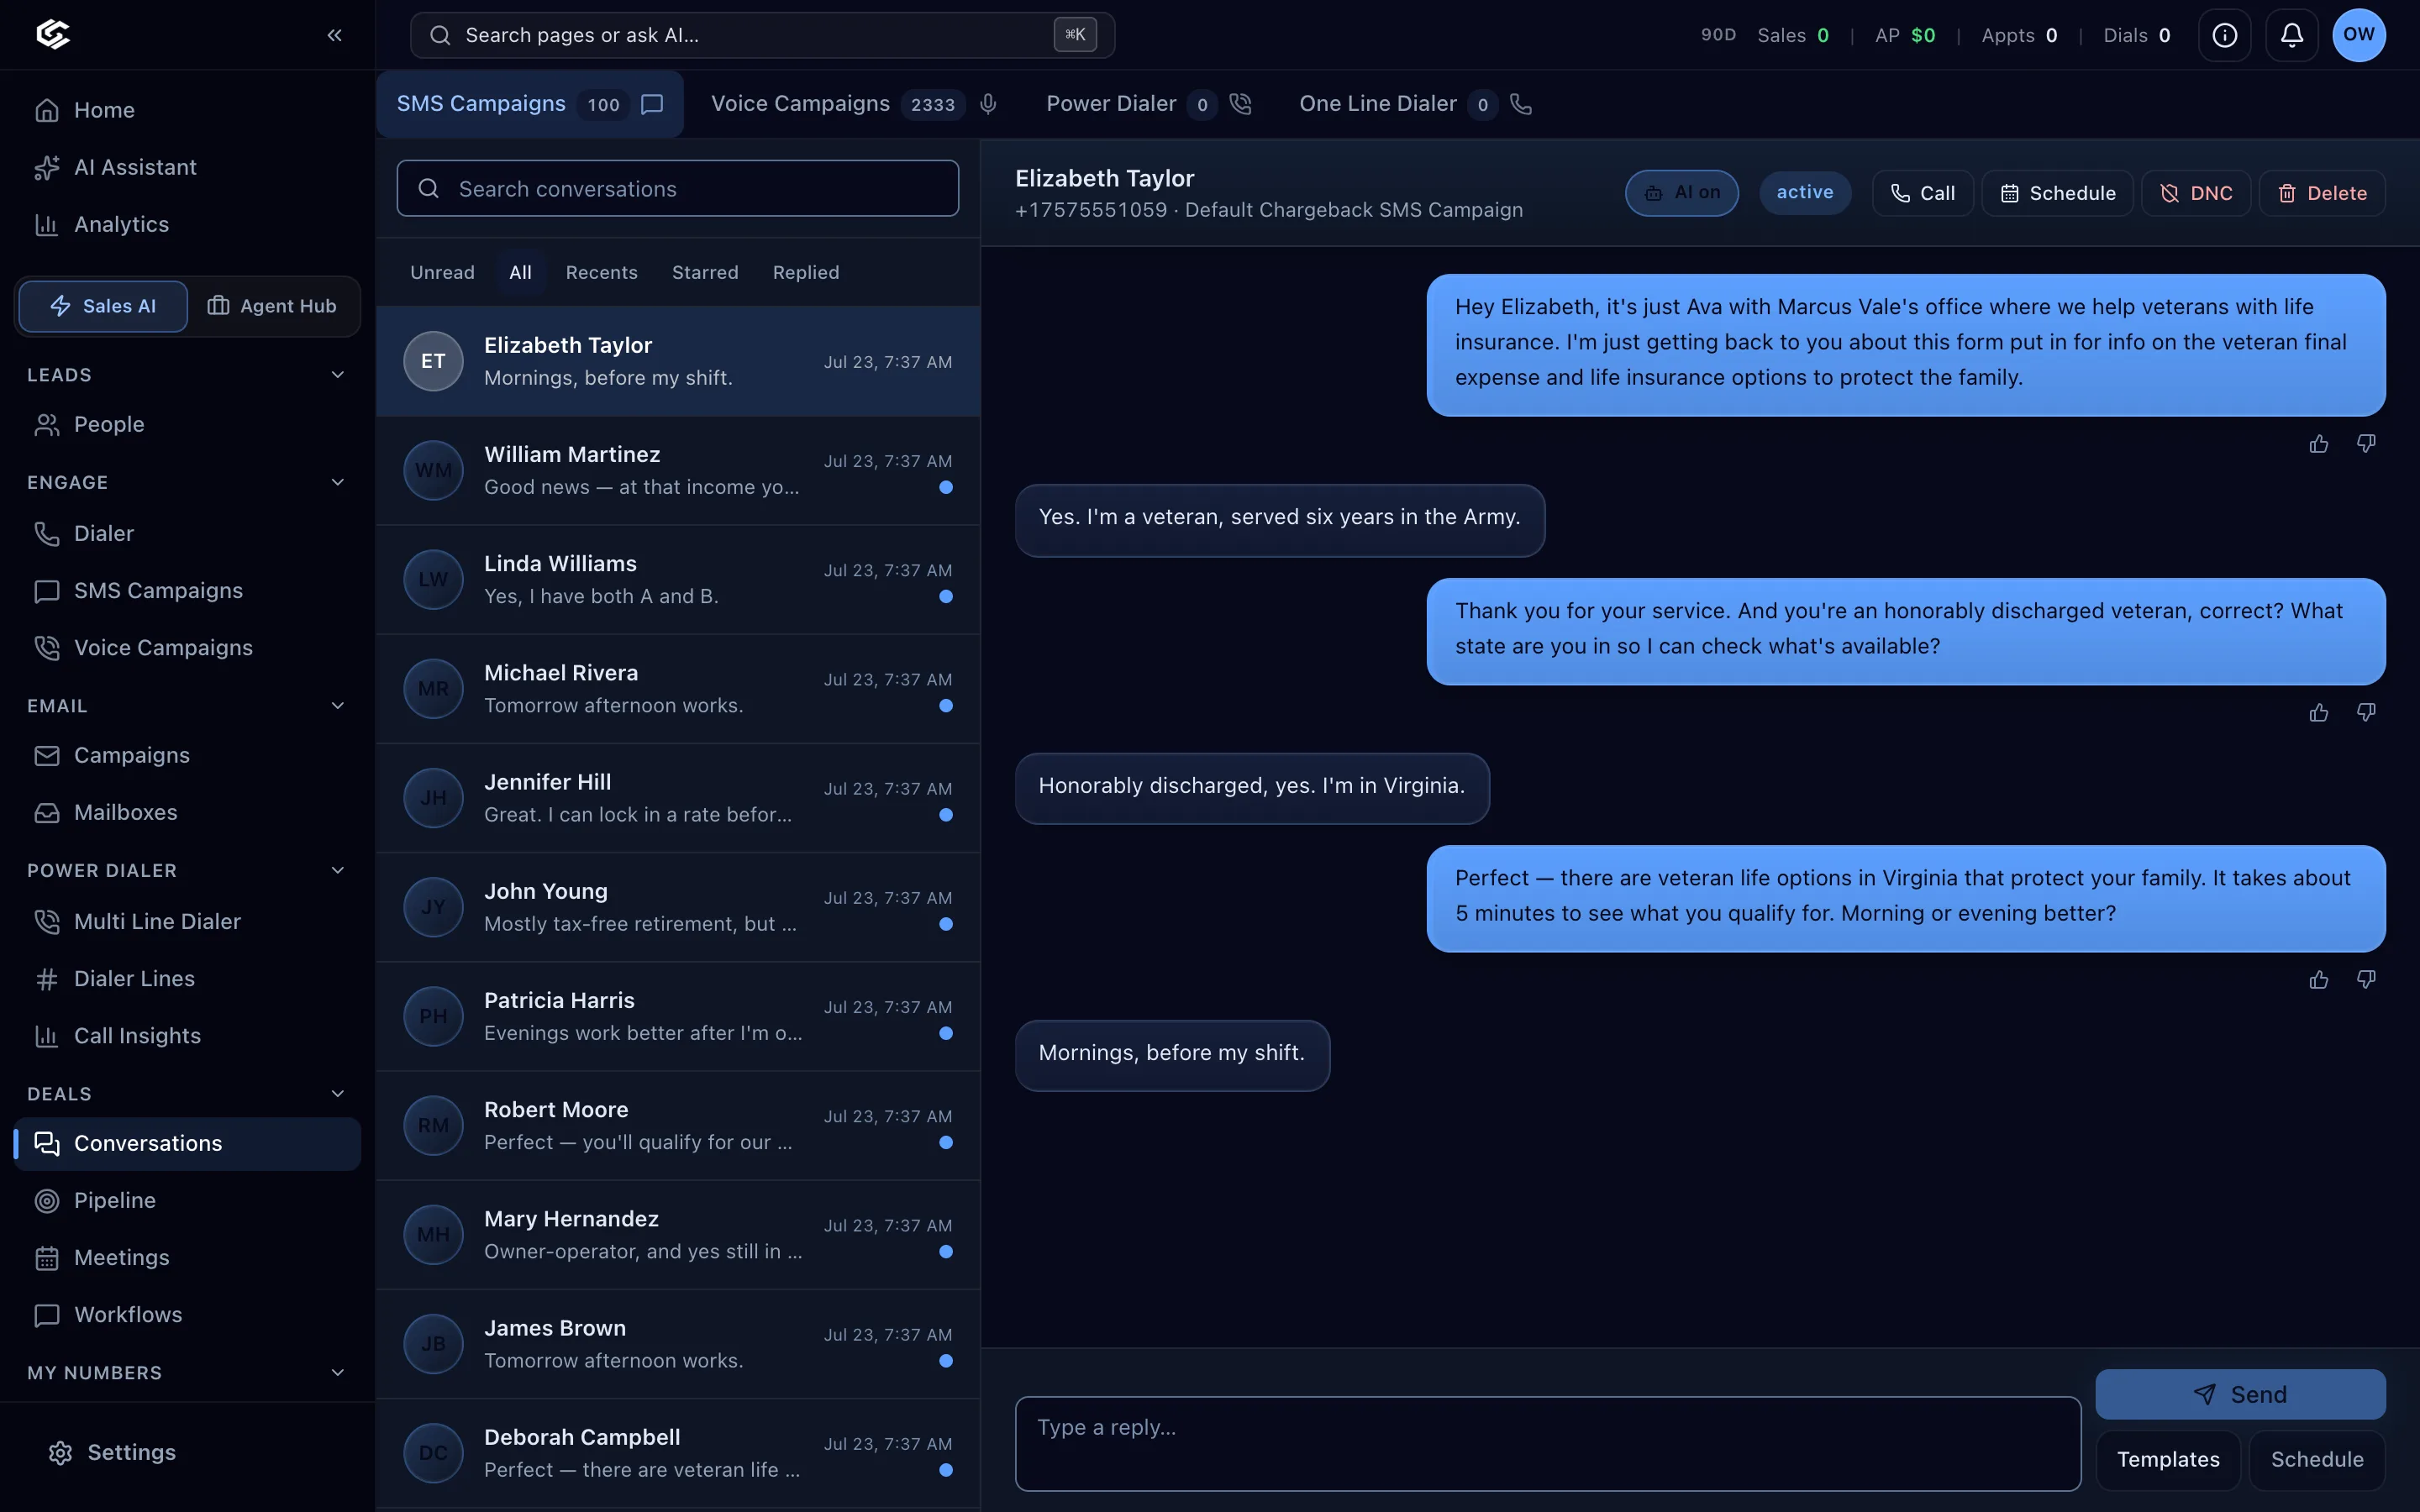The width and height of the screenshot is (2420, 1512).
Task: Delete the conversation
Action: [2322, 193]
